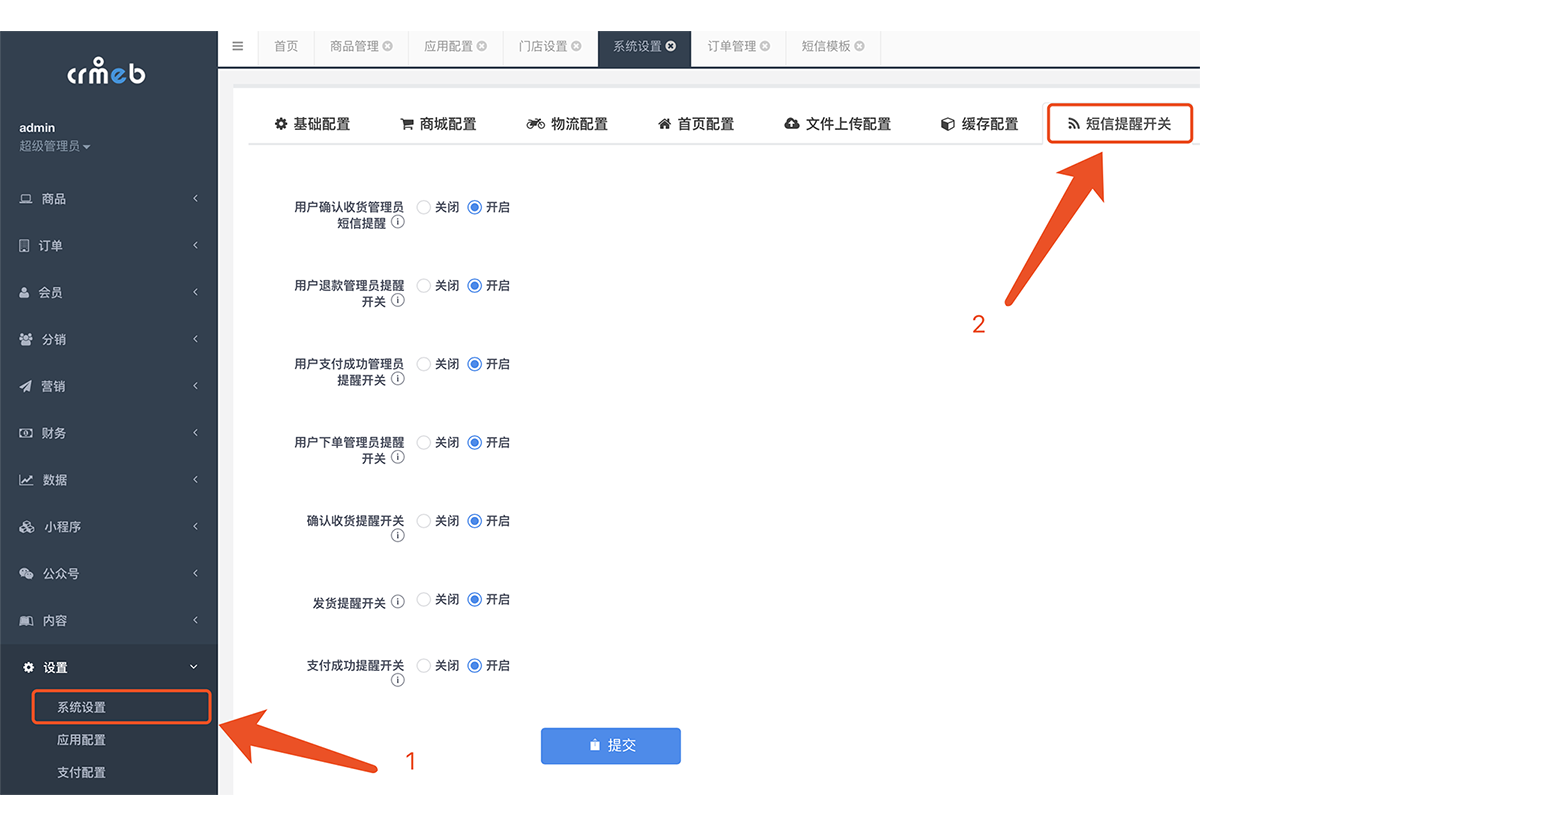Click the hamburger menu icon beside the tabs

coord(237,46)
